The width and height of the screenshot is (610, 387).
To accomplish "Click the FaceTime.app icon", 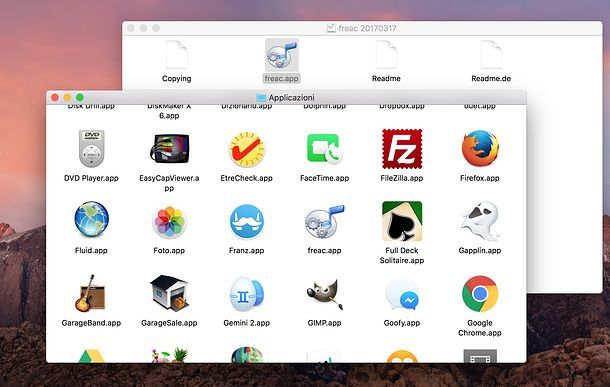I will pos(324,149).
